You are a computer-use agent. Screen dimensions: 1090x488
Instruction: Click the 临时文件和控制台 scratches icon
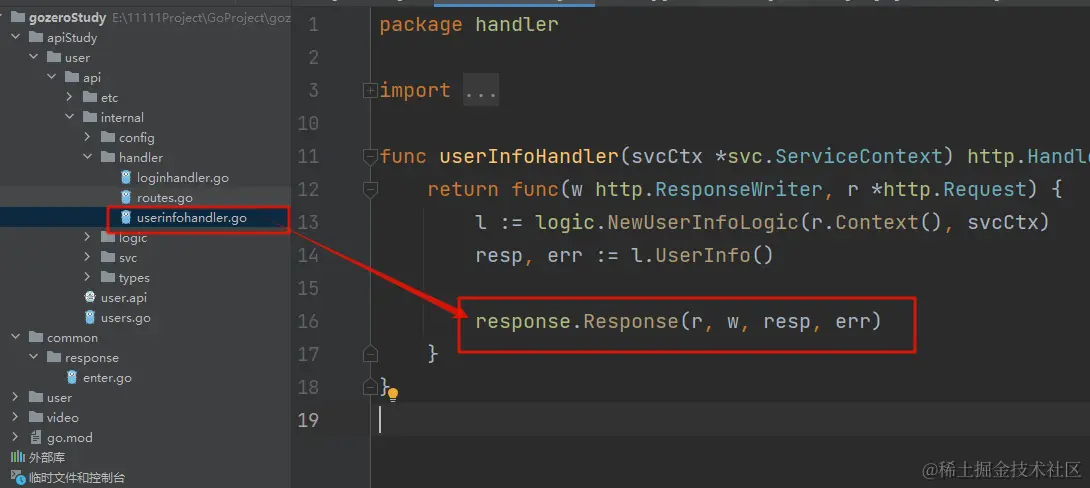click(x=17, y=478)
